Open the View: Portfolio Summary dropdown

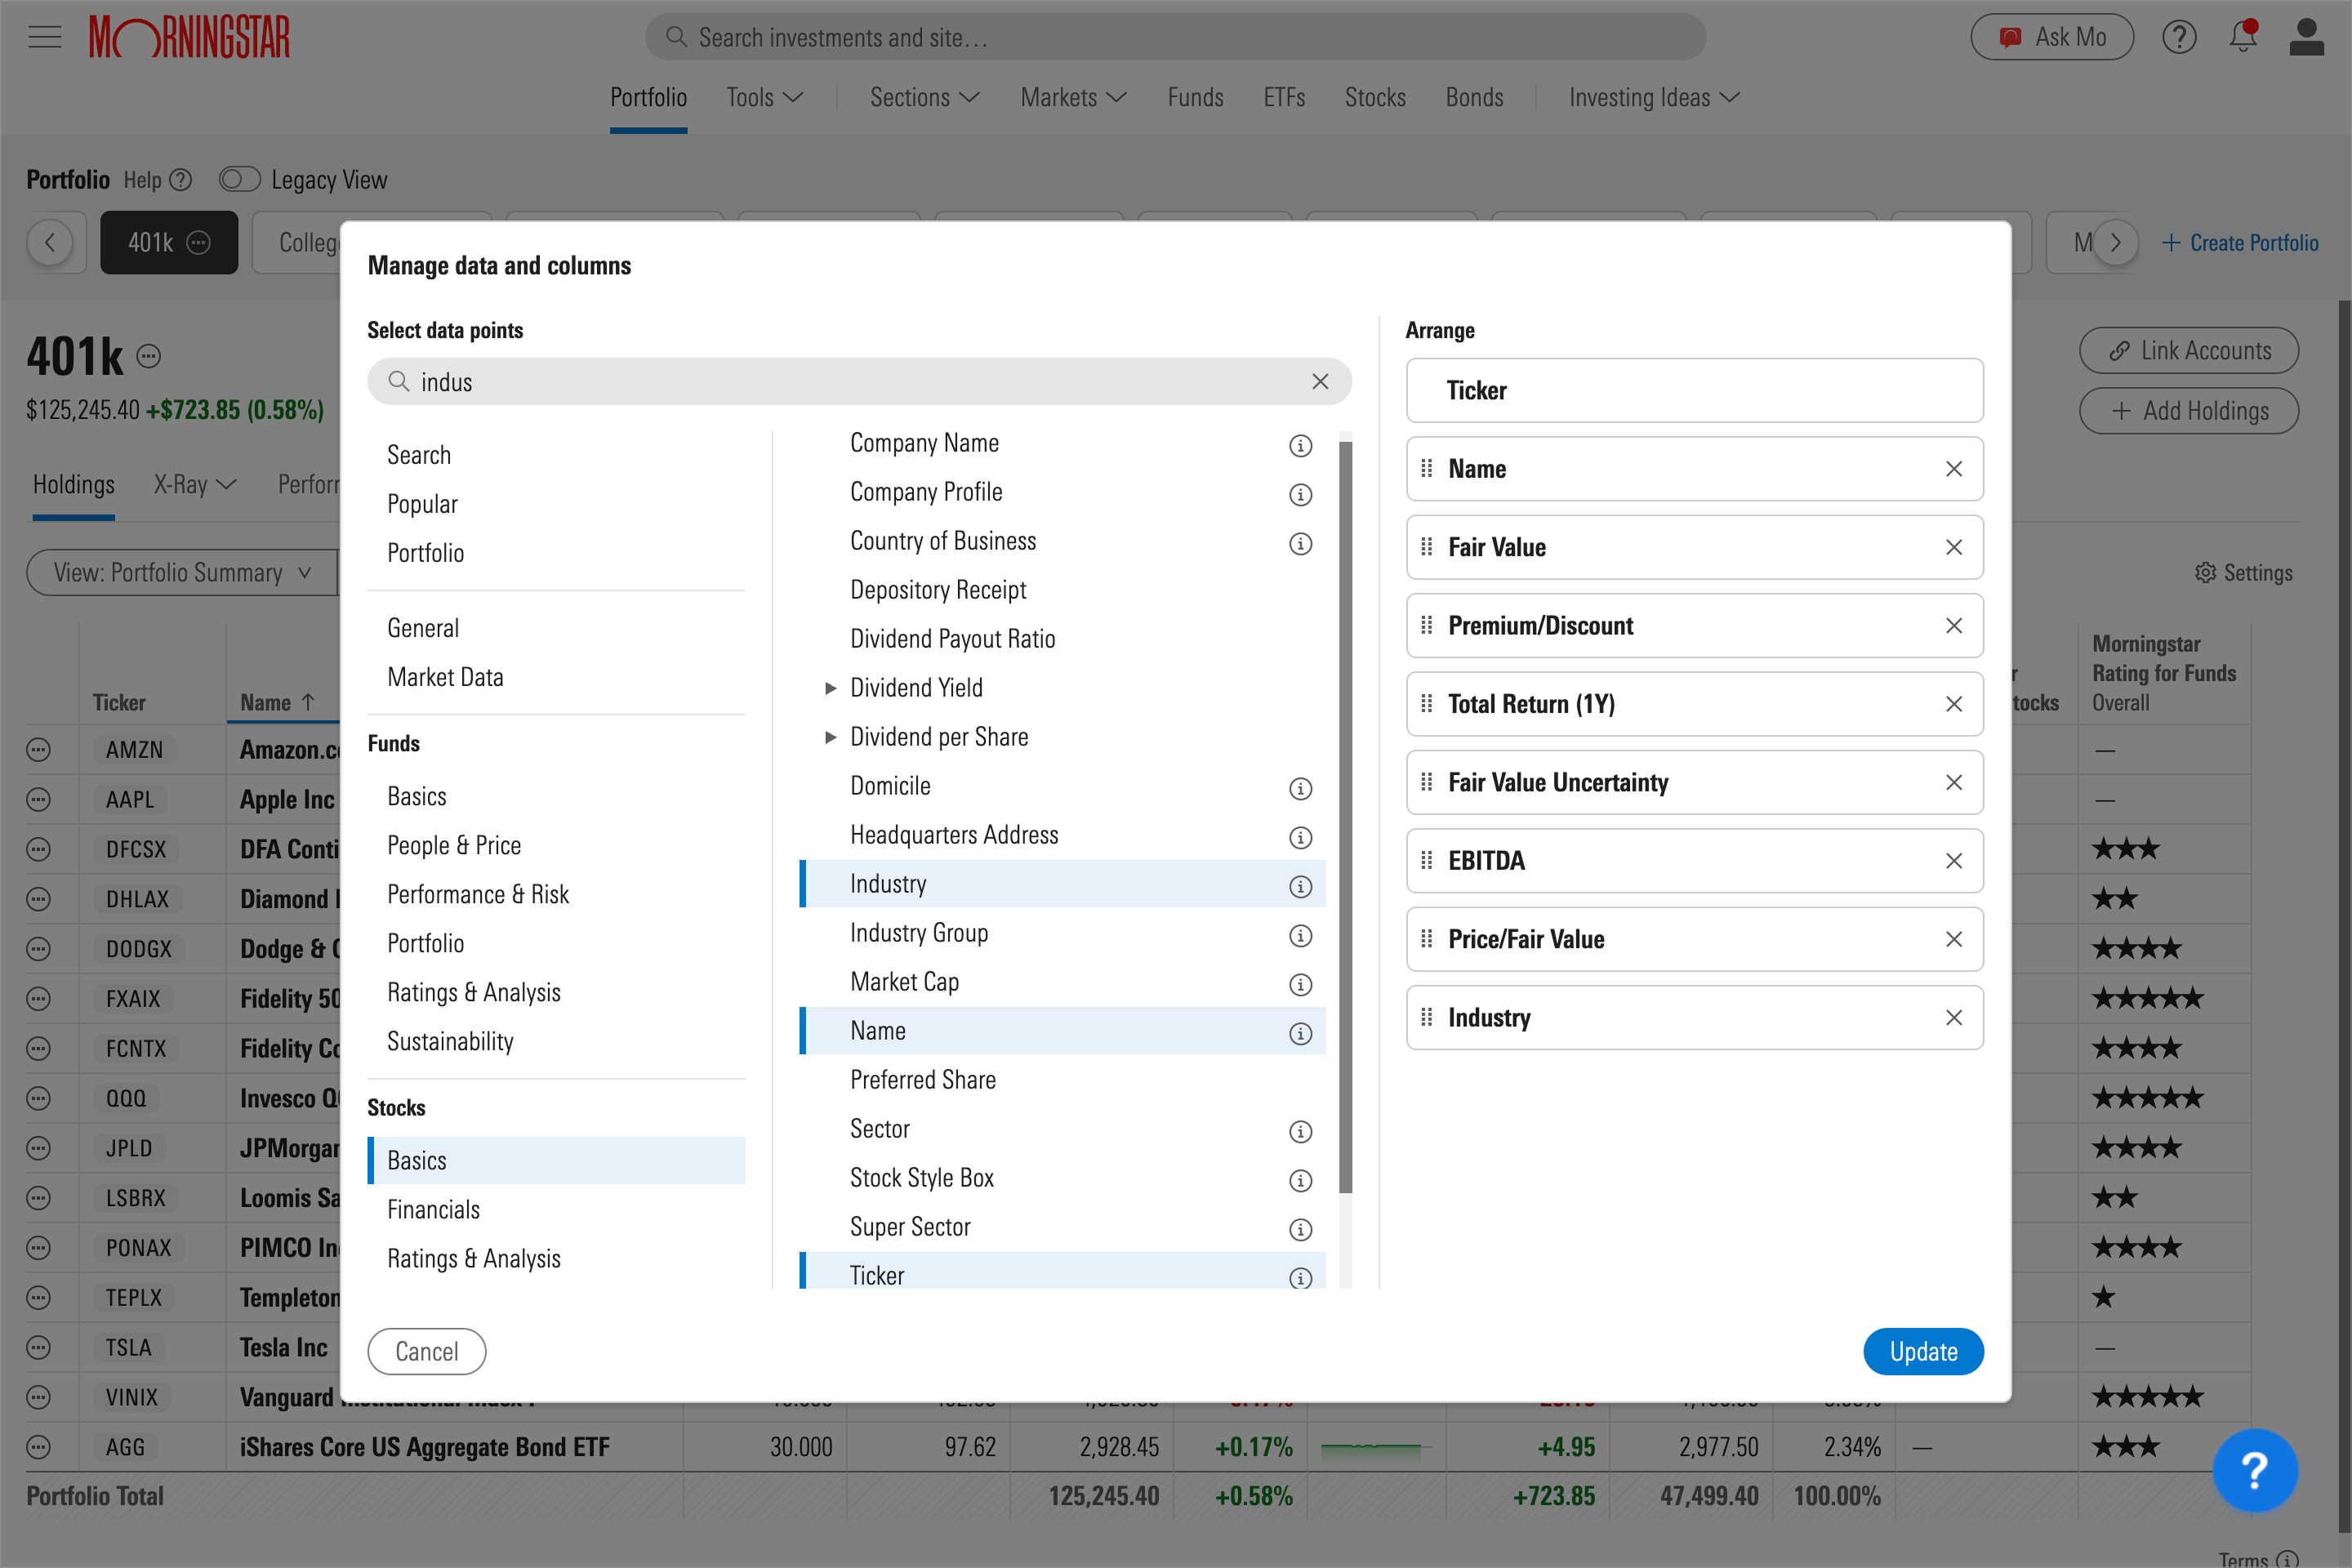183,572
